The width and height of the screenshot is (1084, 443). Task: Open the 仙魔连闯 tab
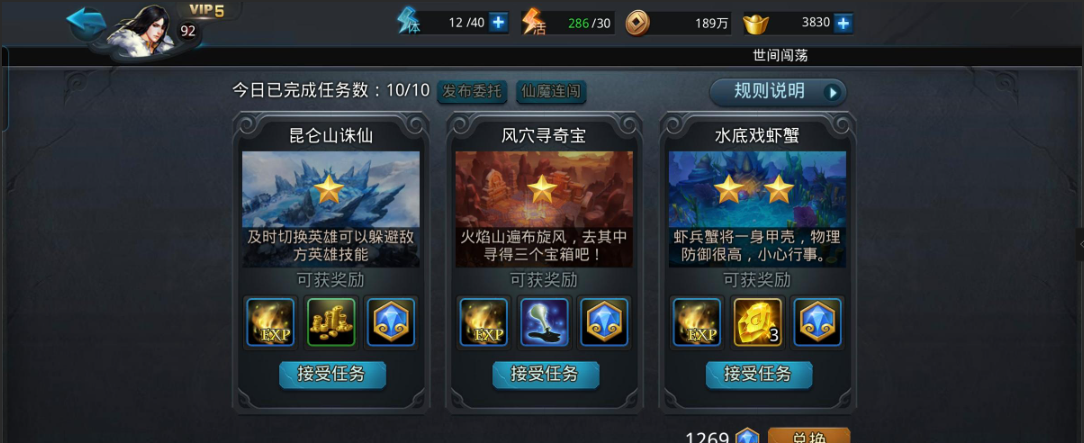pos(551,91)
